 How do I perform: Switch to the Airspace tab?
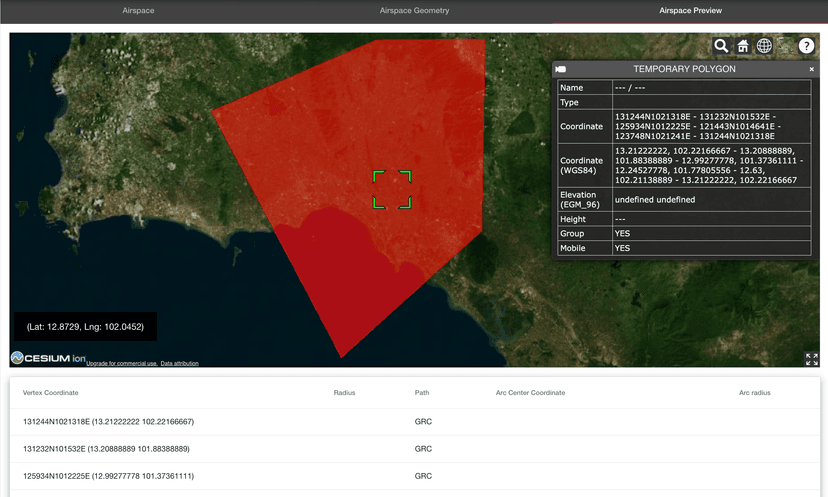pos(138,11)
